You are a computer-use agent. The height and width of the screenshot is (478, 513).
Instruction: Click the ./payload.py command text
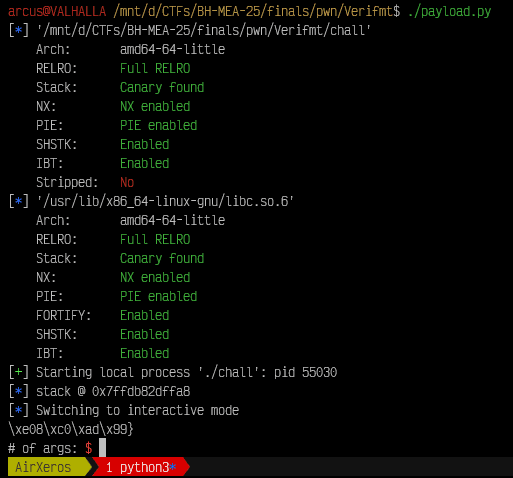click(x=449, y=12)
